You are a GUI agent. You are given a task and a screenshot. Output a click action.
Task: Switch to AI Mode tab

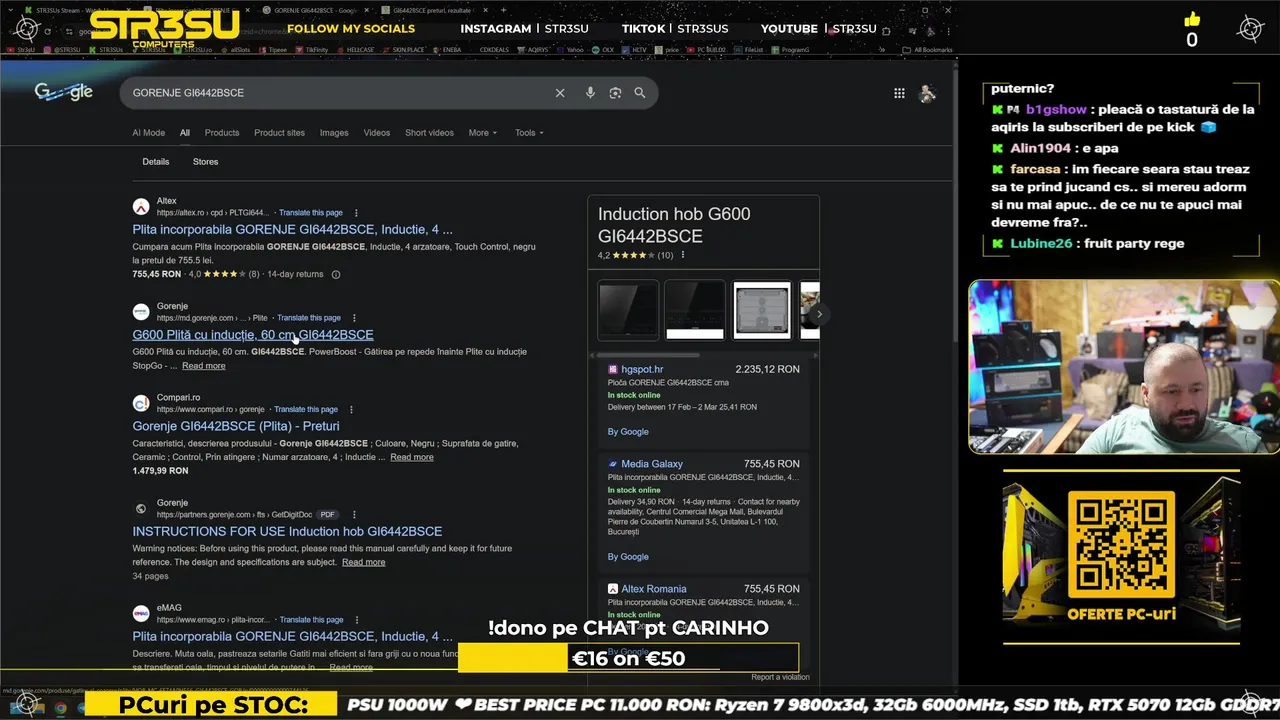coord(148,133)
